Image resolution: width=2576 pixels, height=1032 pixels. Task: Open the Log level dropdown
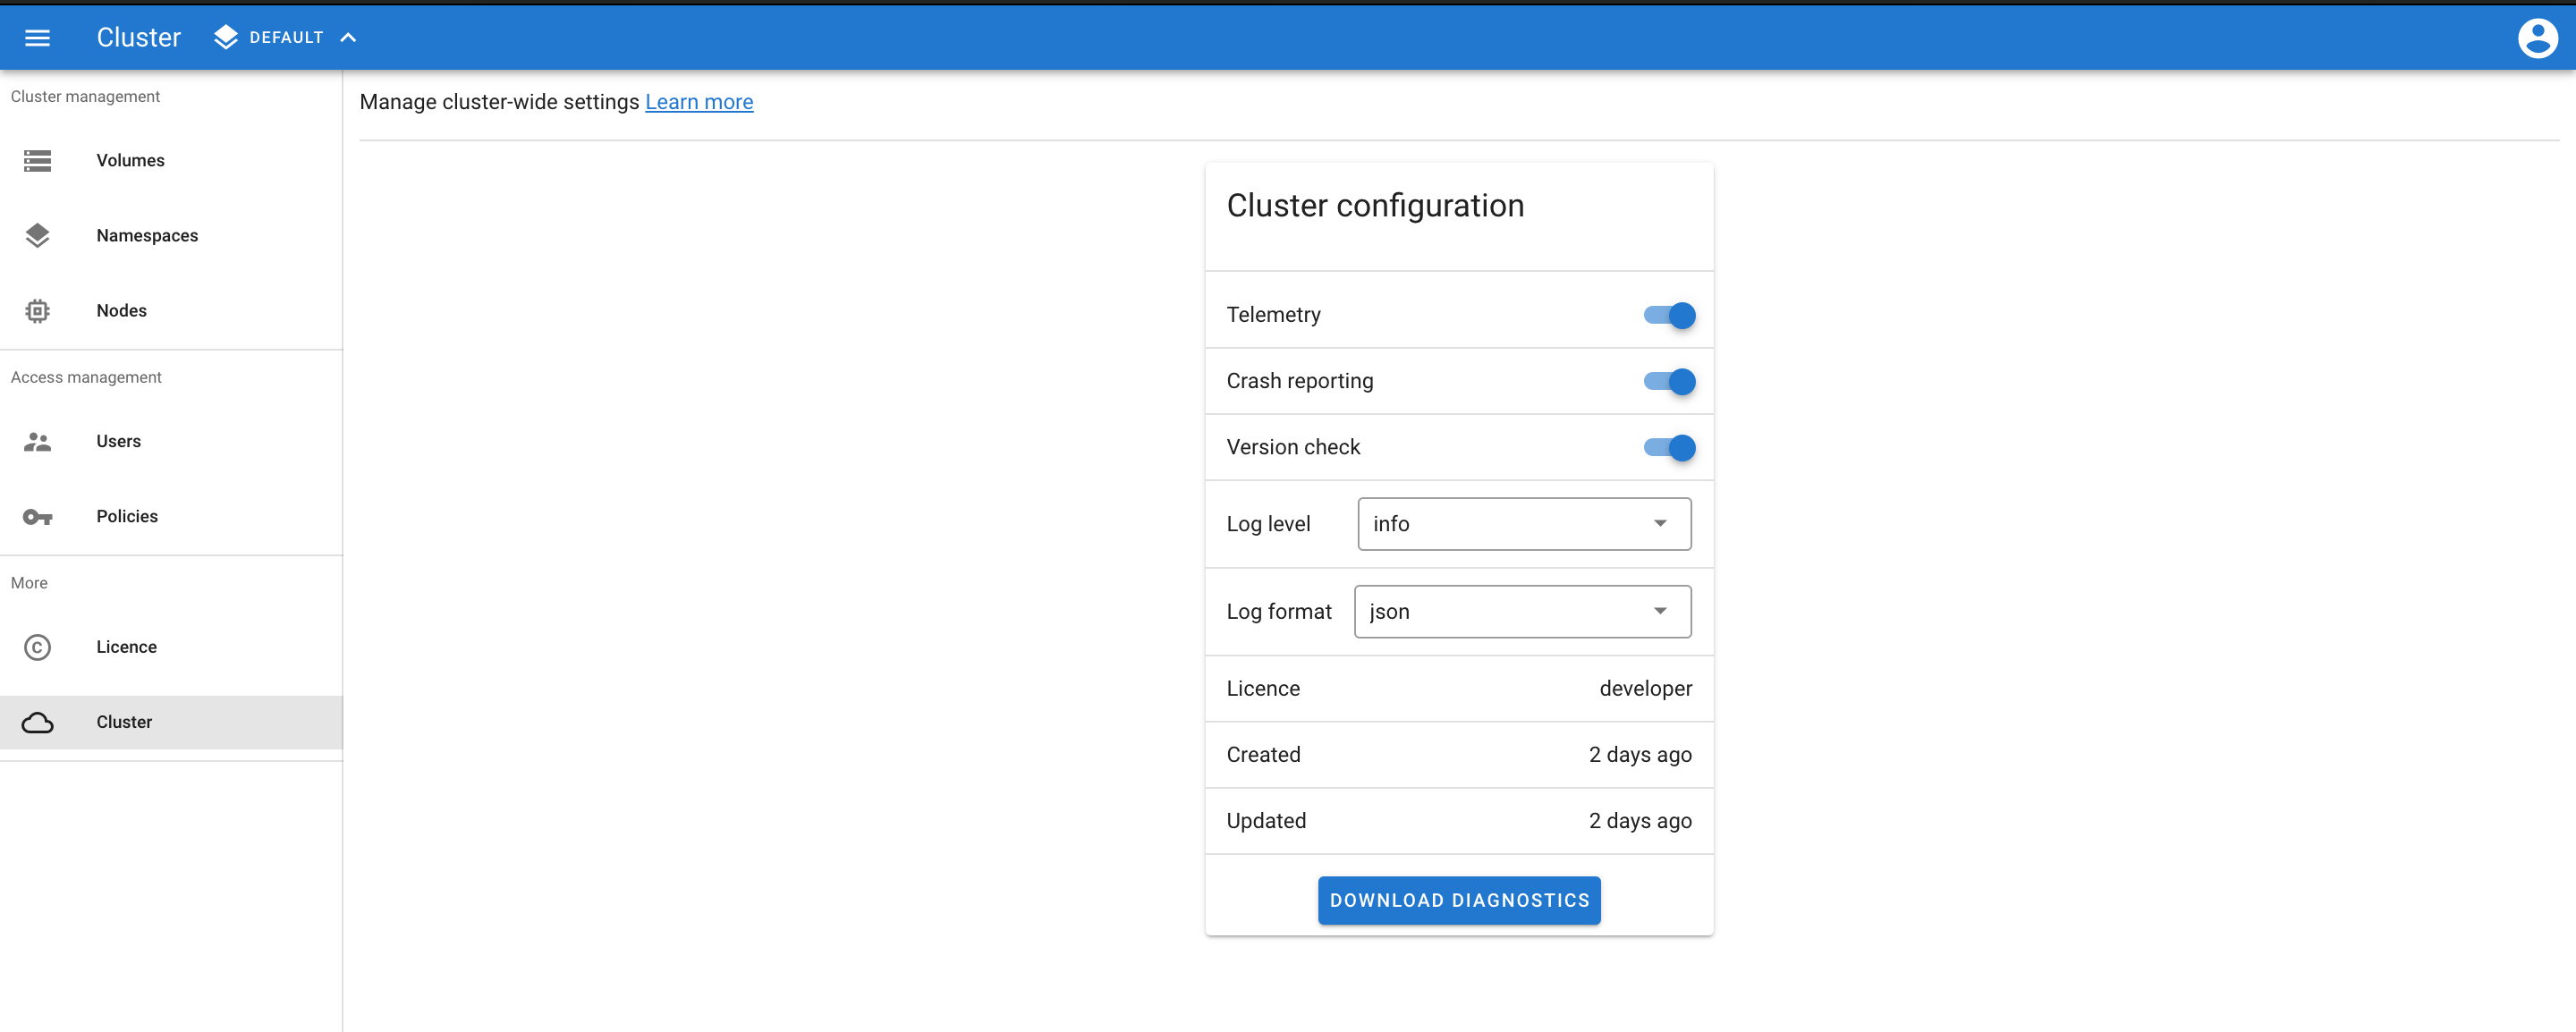point(1524,523)
